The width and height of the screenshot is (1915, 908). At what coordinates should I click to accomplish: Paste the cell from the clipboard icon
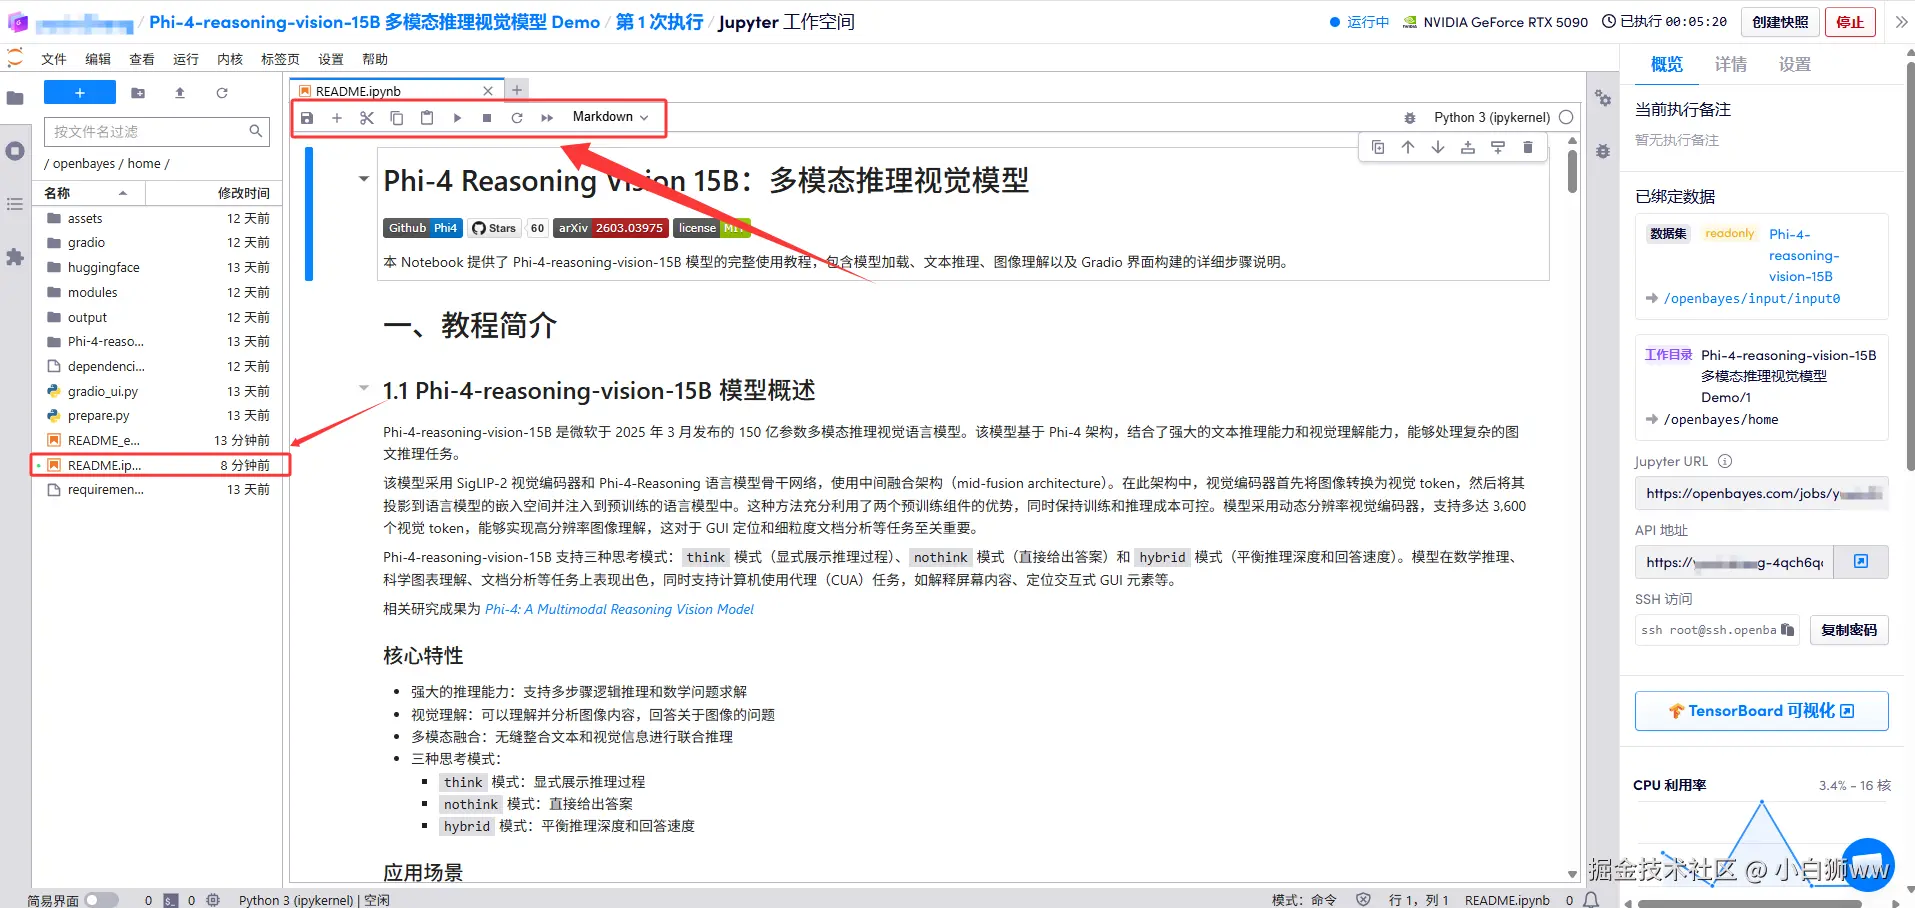click(427, 118)
